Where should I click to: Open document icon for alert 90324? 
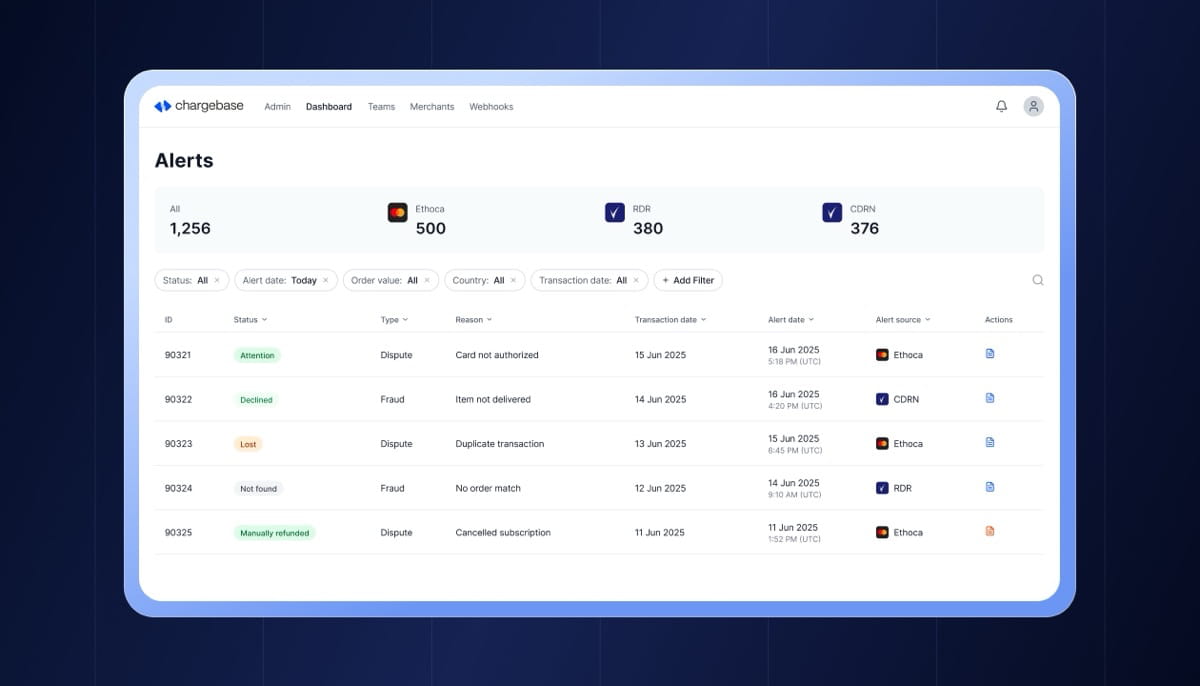point(990,487)
